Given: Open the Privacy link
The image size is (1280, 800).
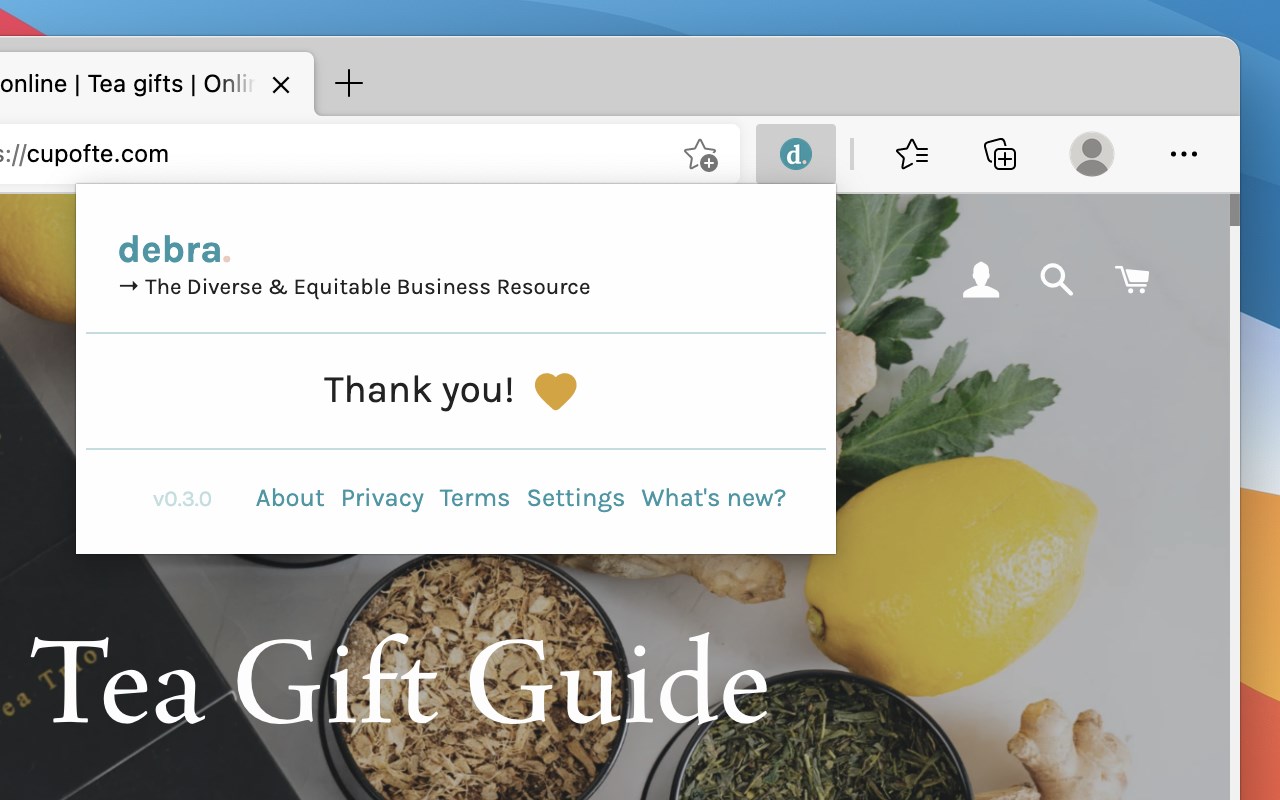Looking at the screenshot, I should pos(382,498).
